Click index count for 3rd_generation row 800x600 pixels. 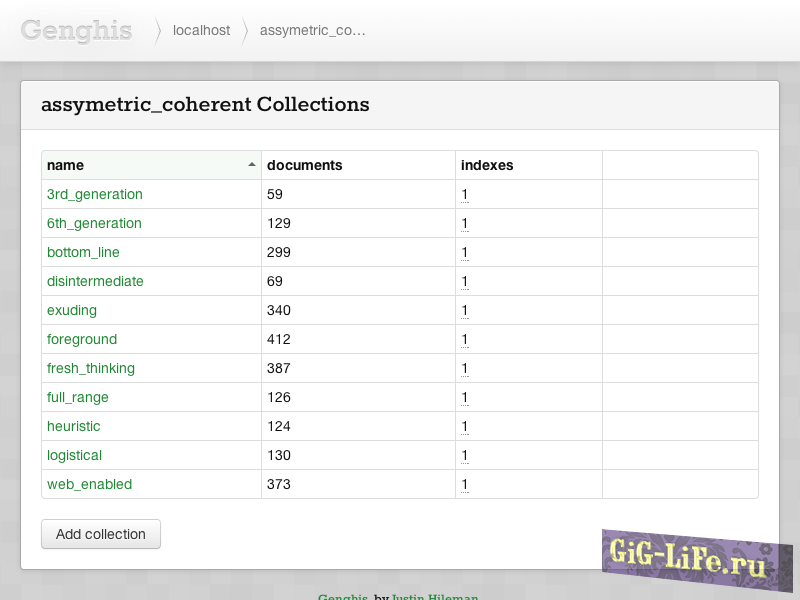pyautogui.click(x=465, y=194)
